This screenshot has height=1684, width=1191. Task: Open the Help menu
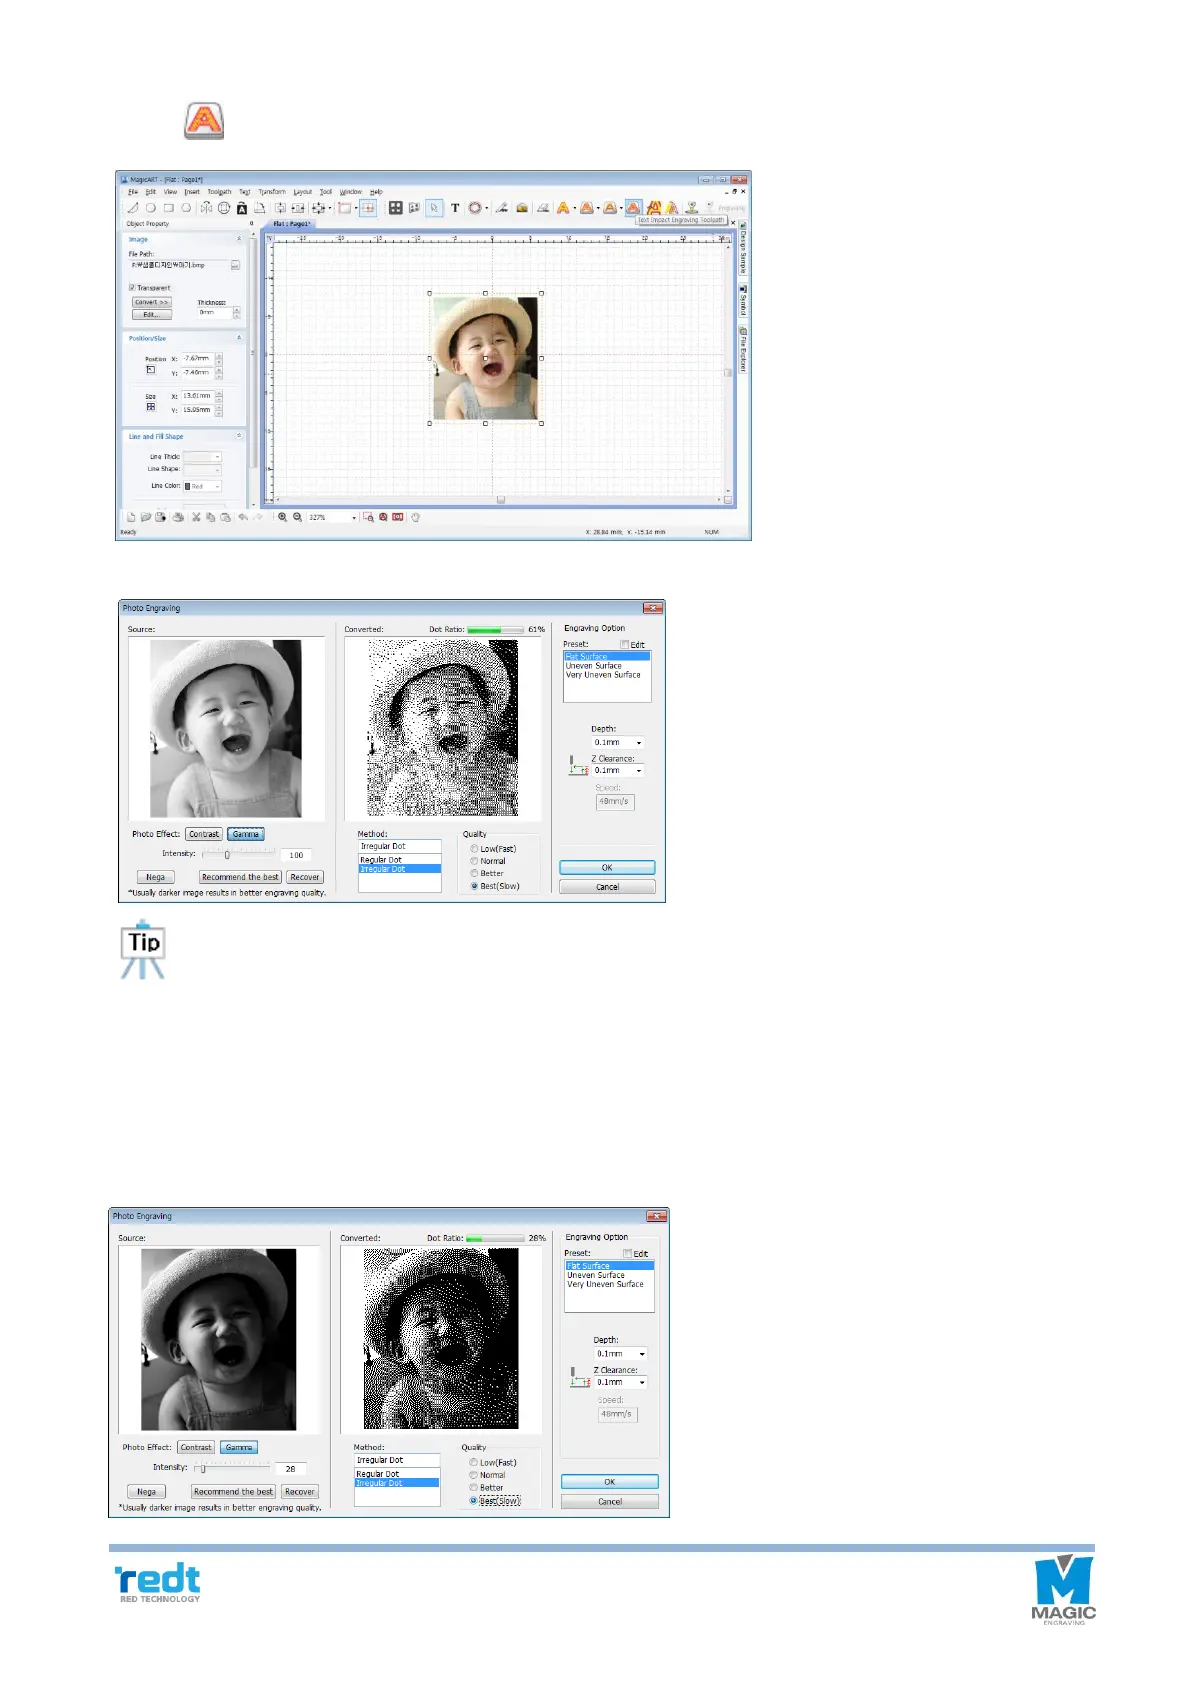pyautogui.click(x=376, y=192)
